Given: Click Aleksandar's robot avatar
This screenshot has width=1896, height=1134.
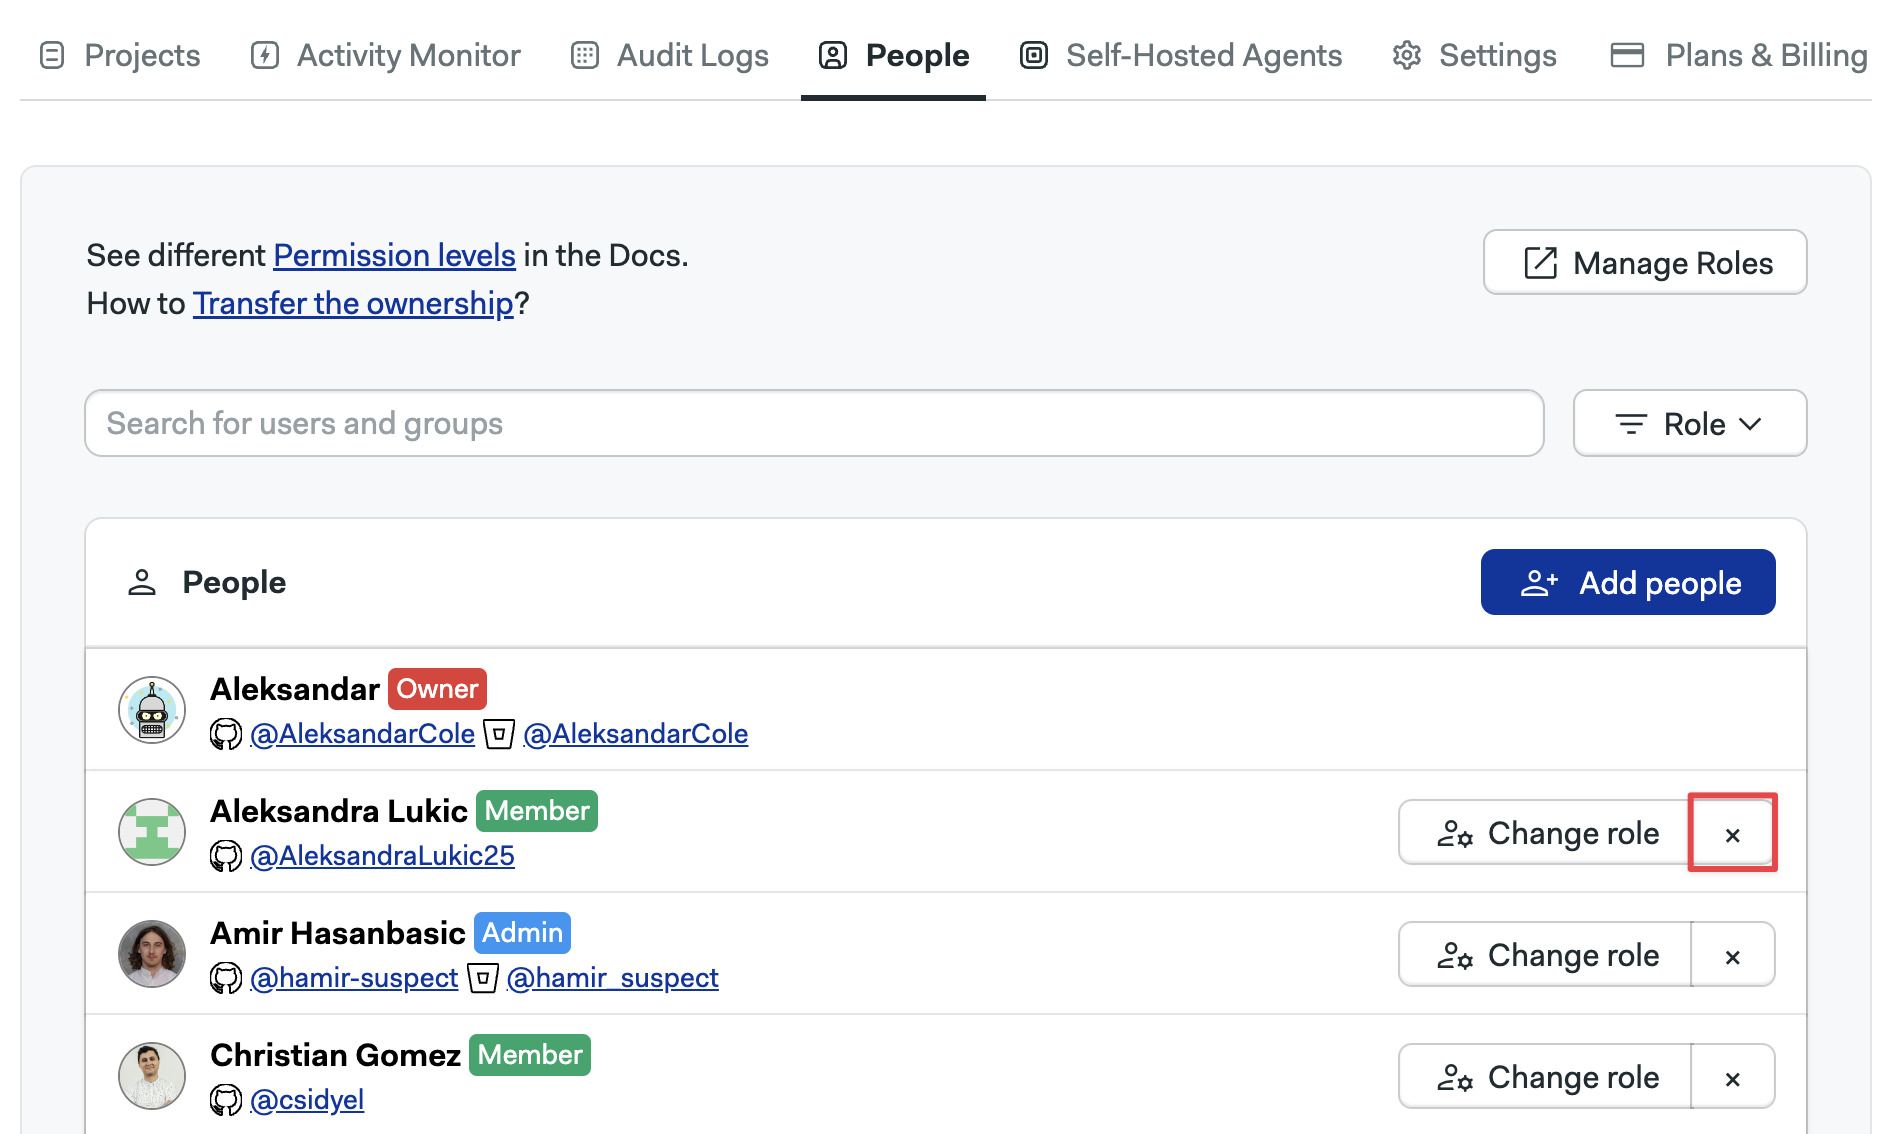Looking at the screenshot, I should tap(152, 710).
